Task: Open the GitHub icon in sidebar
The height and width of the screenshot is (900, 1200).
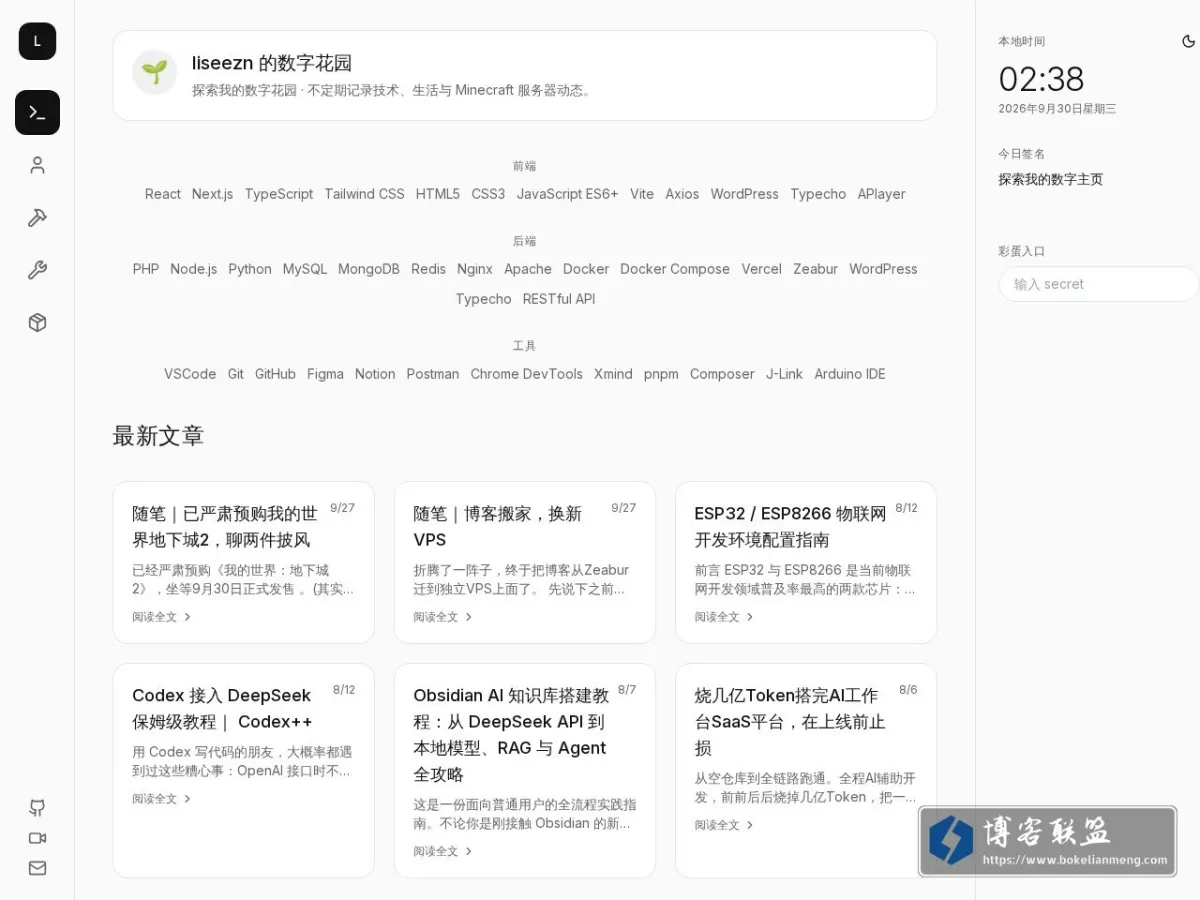Action: click(37, 808)
